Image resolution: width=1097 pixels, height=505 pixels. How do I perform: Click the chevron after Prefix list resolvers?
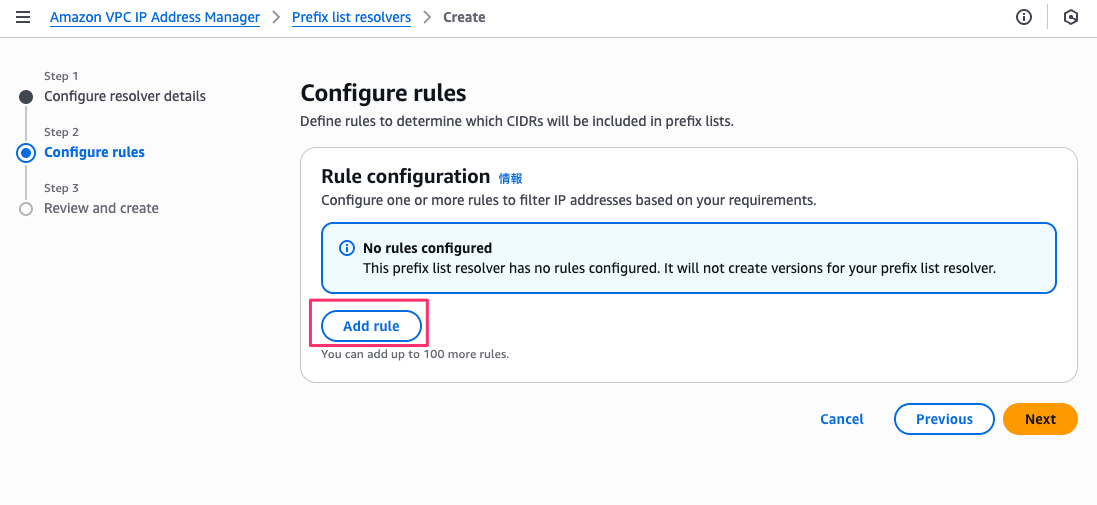(427, 17)
